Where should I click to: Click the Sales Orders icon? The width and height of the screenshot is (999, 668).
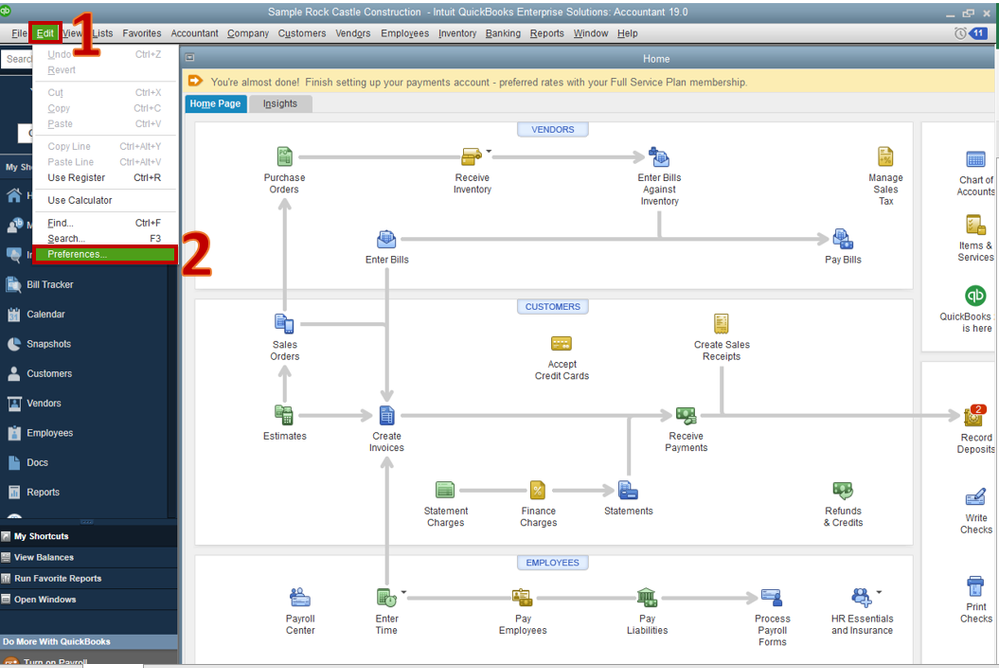pyautogui.click(x=284, y=324)
